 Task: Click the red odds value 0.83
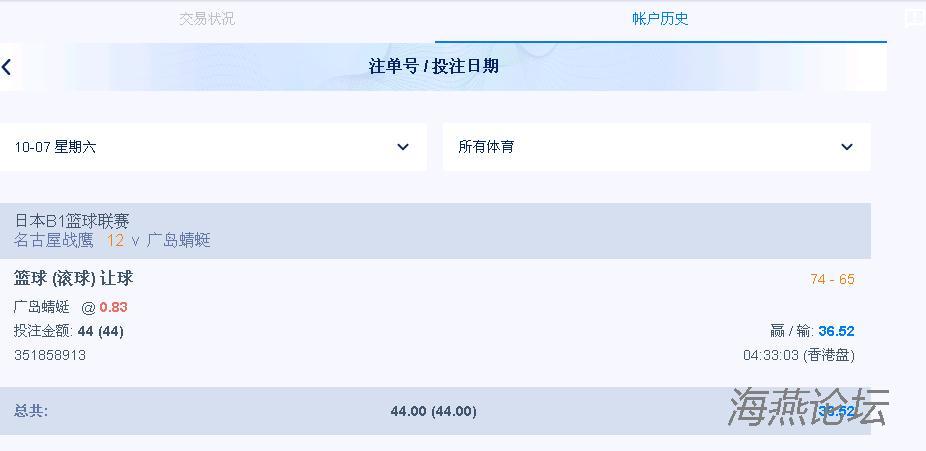113,307
